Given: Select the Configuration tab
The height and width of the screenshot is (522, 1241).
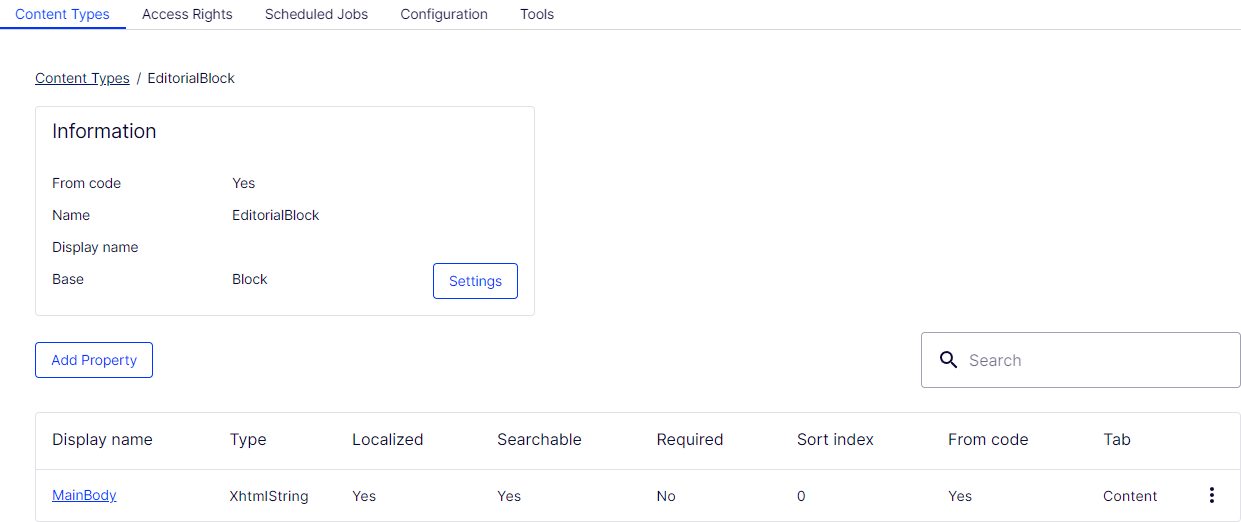Looking at the screenshot, I should [444, 14].
